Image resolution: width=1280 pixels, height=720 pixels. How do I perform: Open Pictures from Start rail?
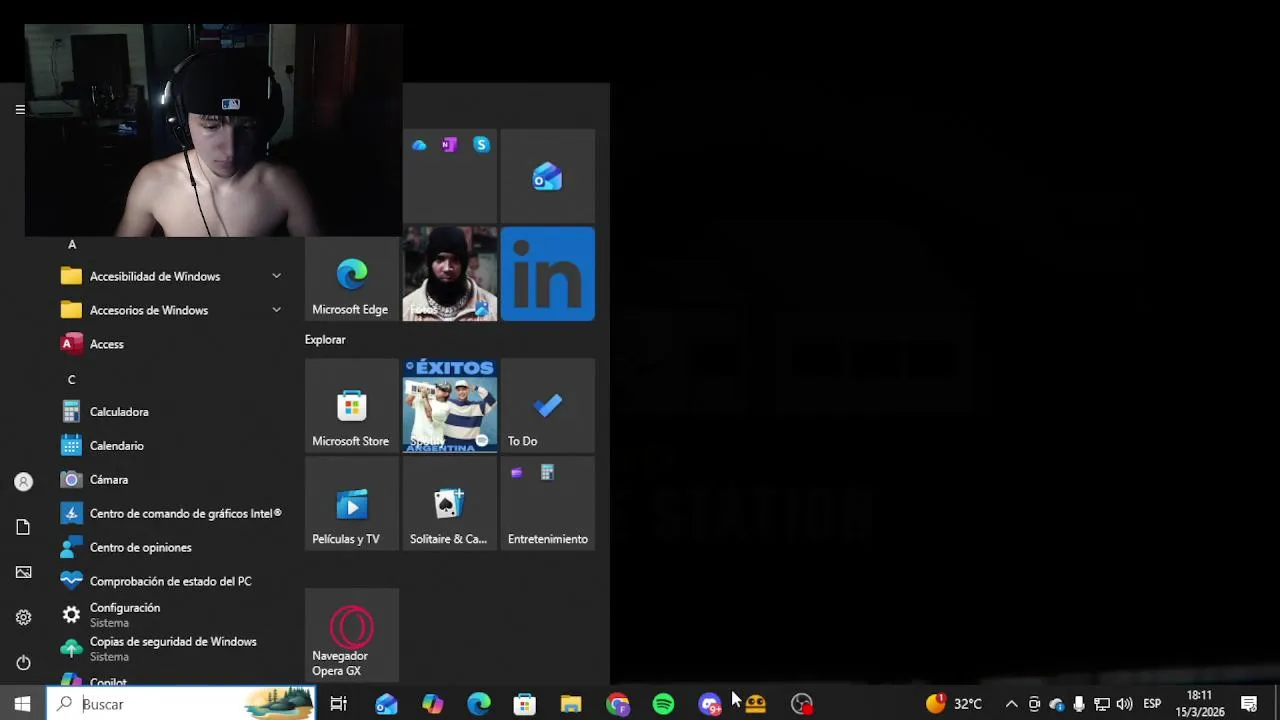(23, 572)
